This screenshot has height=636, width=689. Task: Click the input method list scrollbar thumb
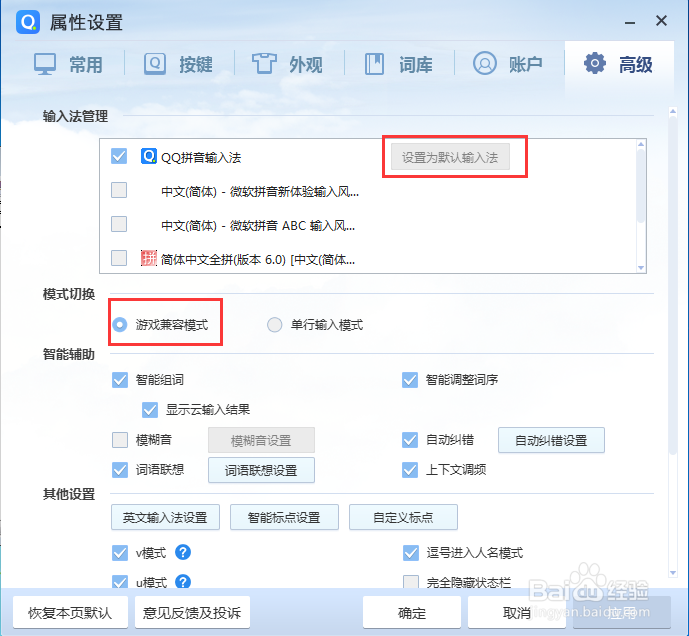point(641,186)
